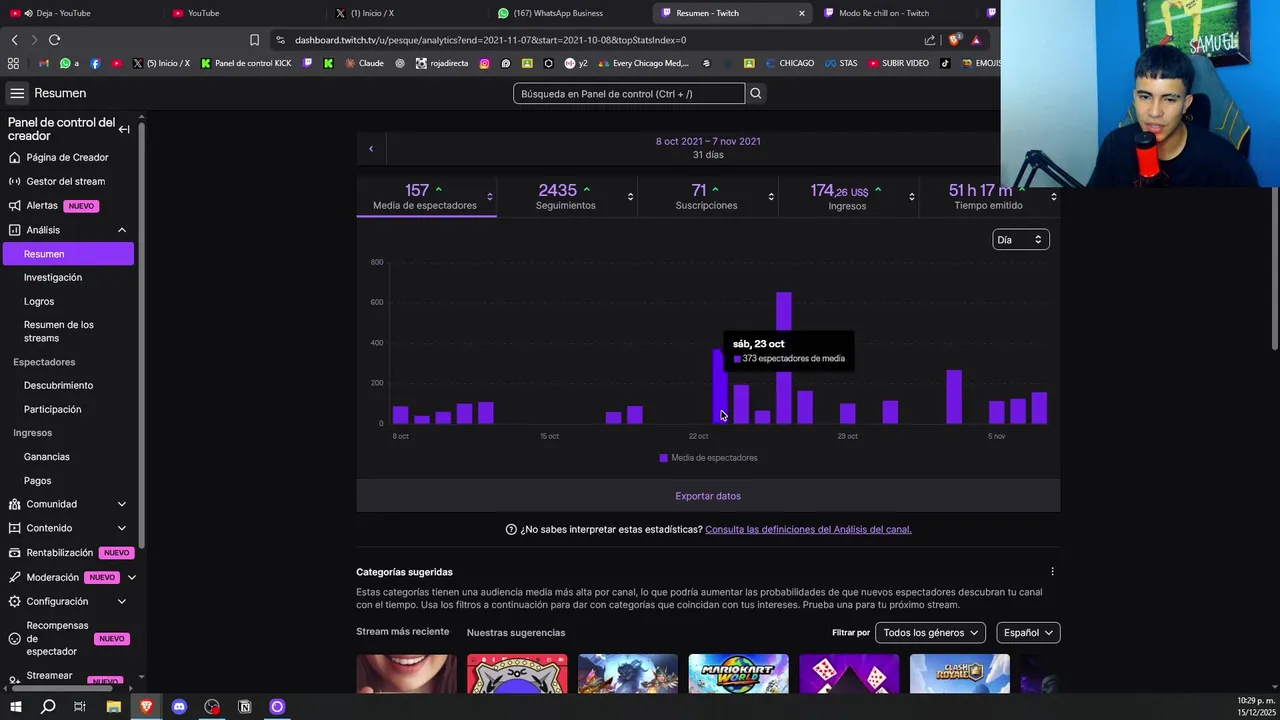Expand the Configuración sidebar section

(122, 601)
